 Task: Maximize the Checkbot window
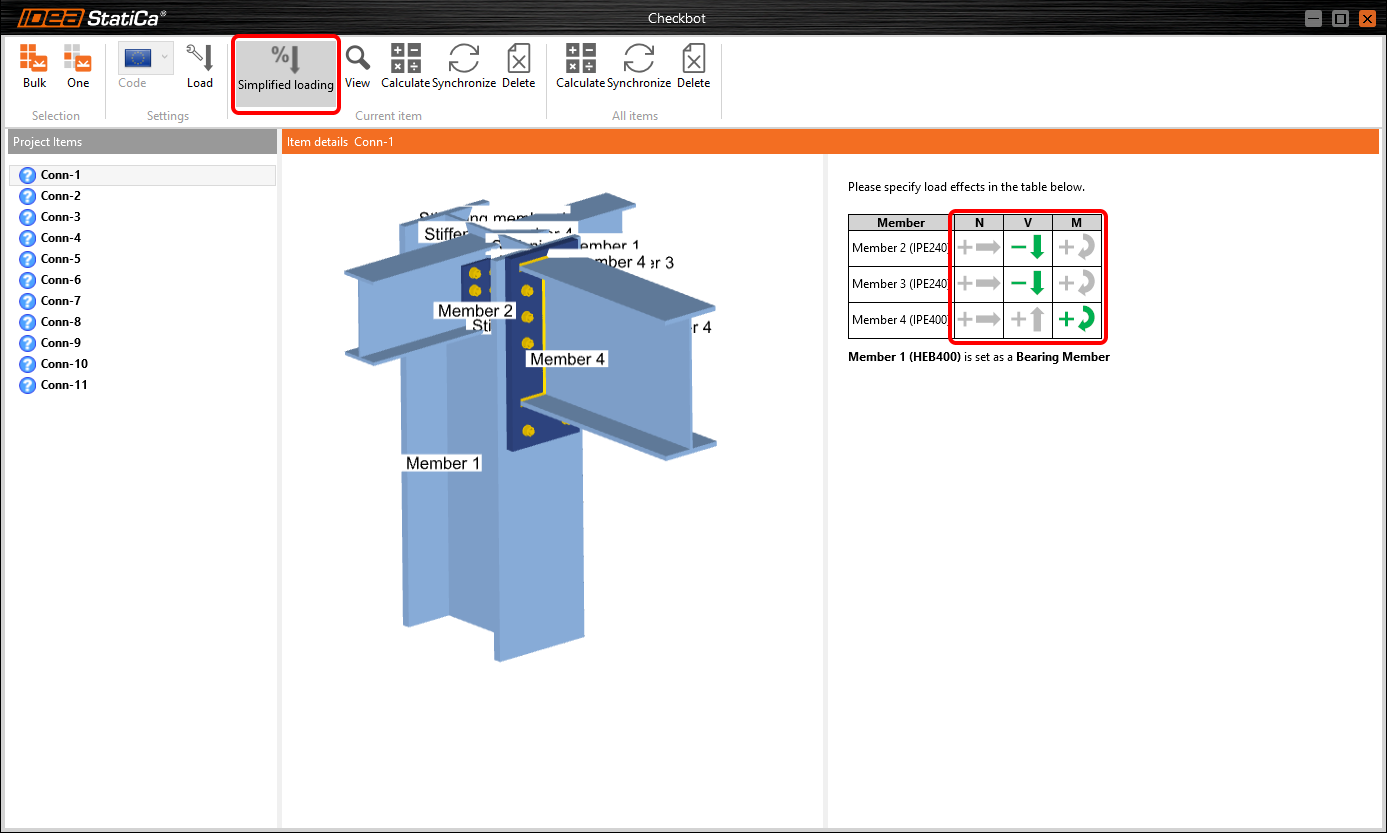1340,19
